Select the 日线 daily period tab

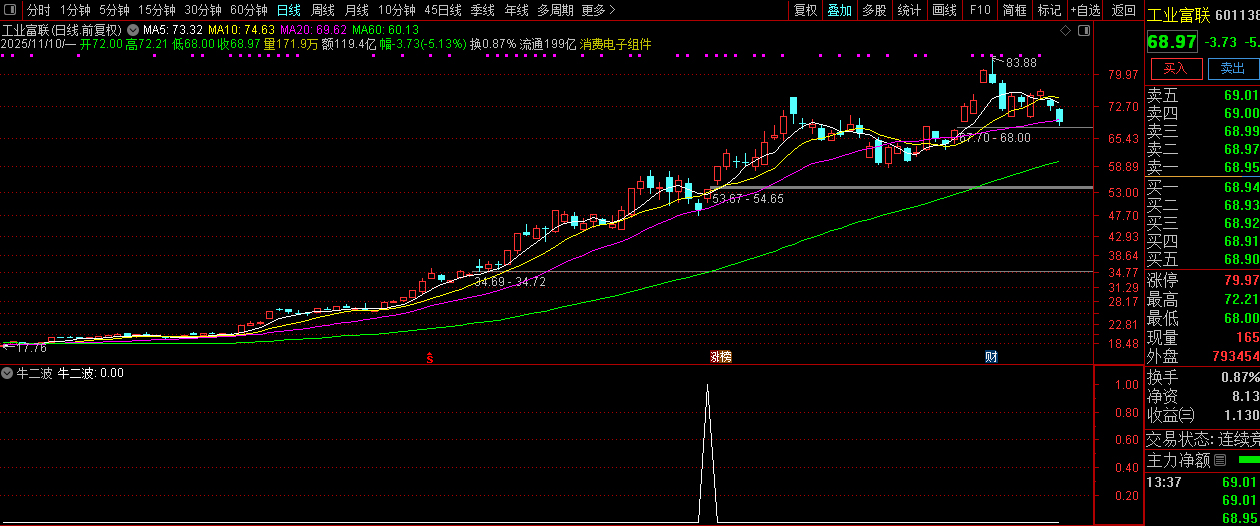tap(288, 10)
